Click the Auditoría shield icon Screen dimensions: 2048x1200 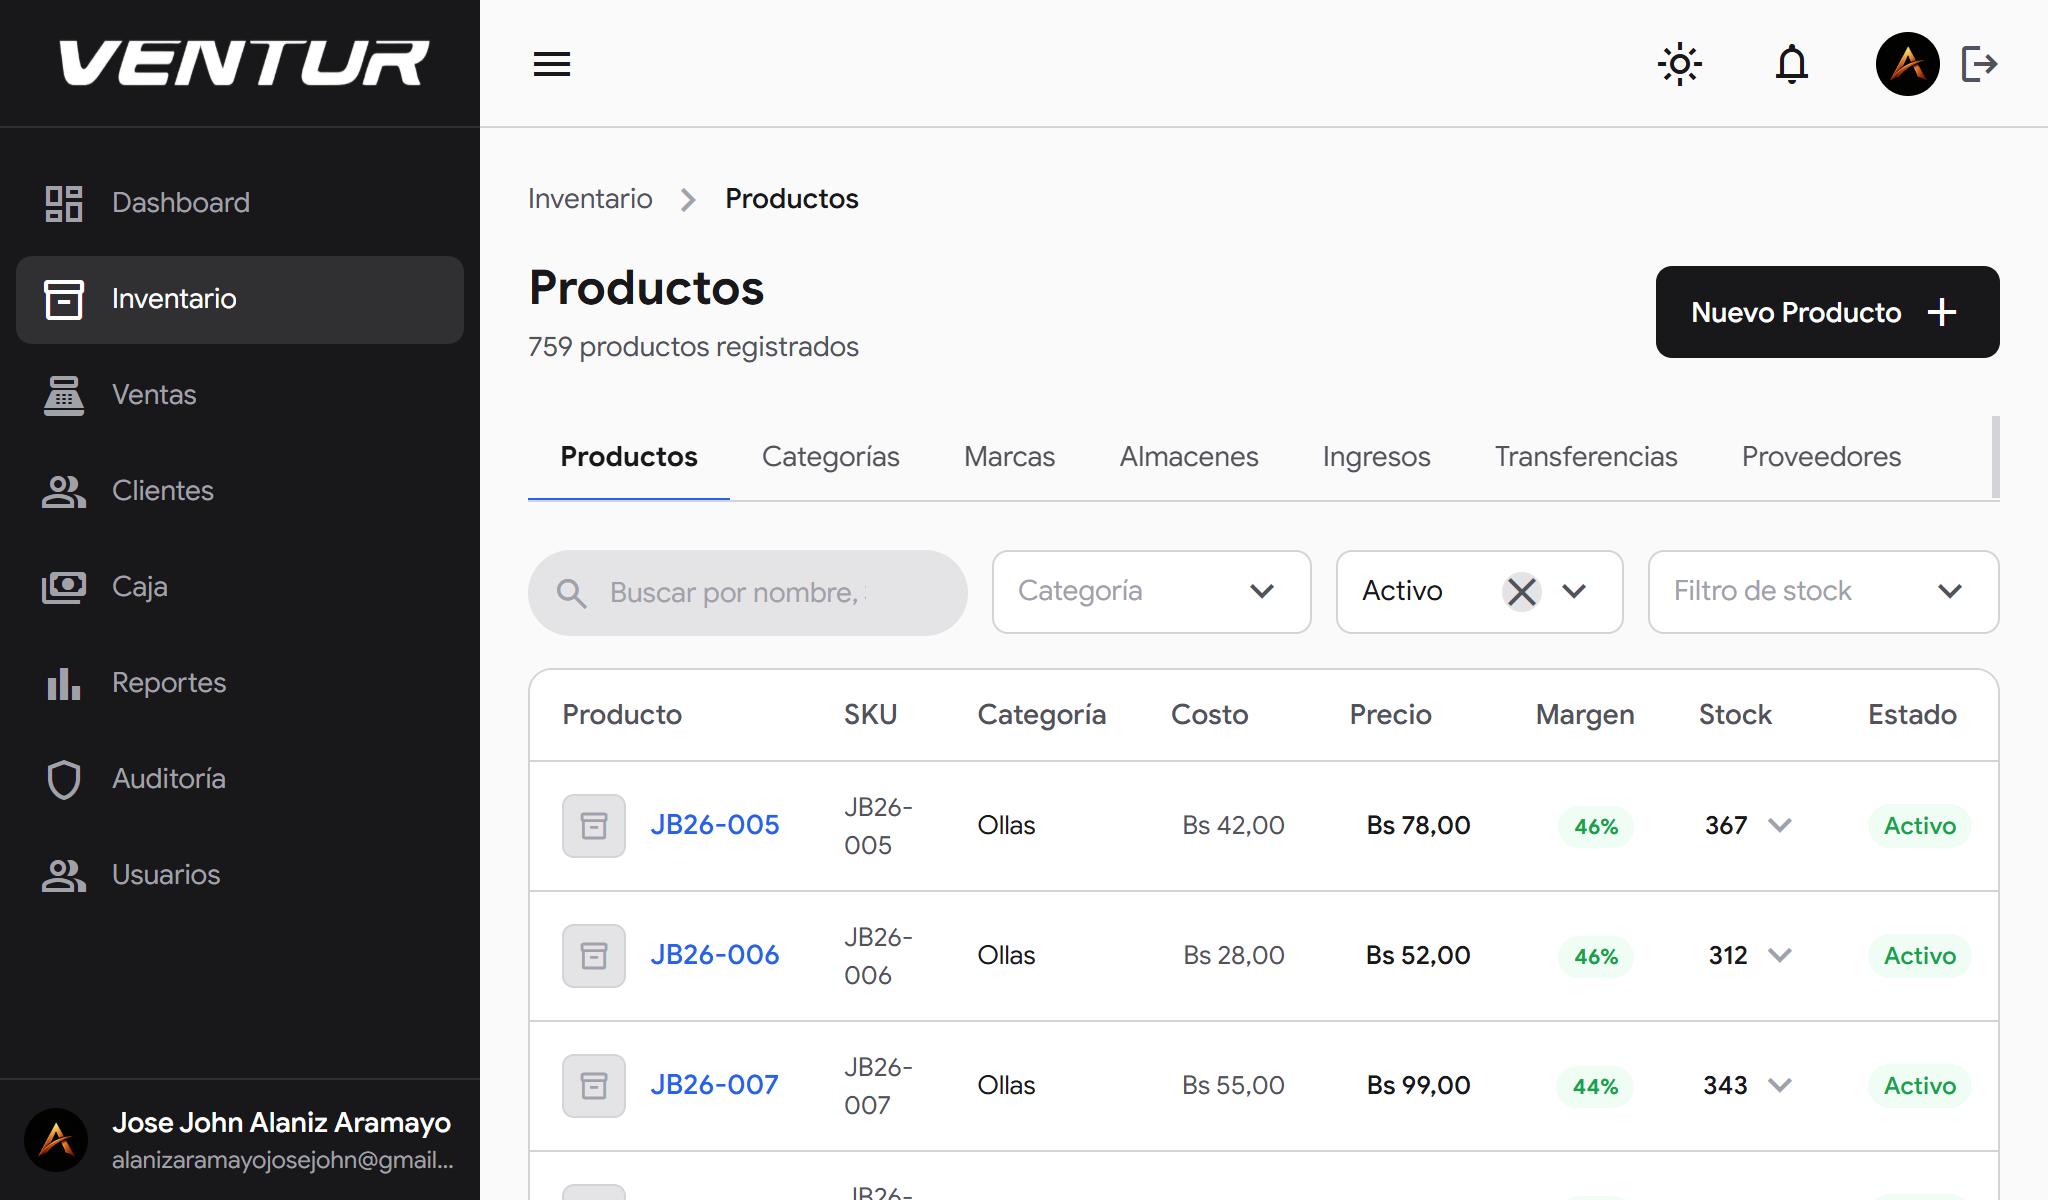pyautogui.click(x=63, y=778)
